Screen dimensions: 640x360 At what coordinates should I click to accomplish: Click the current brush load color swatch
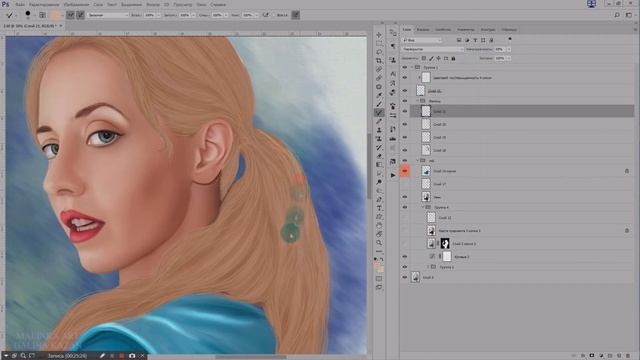click(56, 15)
